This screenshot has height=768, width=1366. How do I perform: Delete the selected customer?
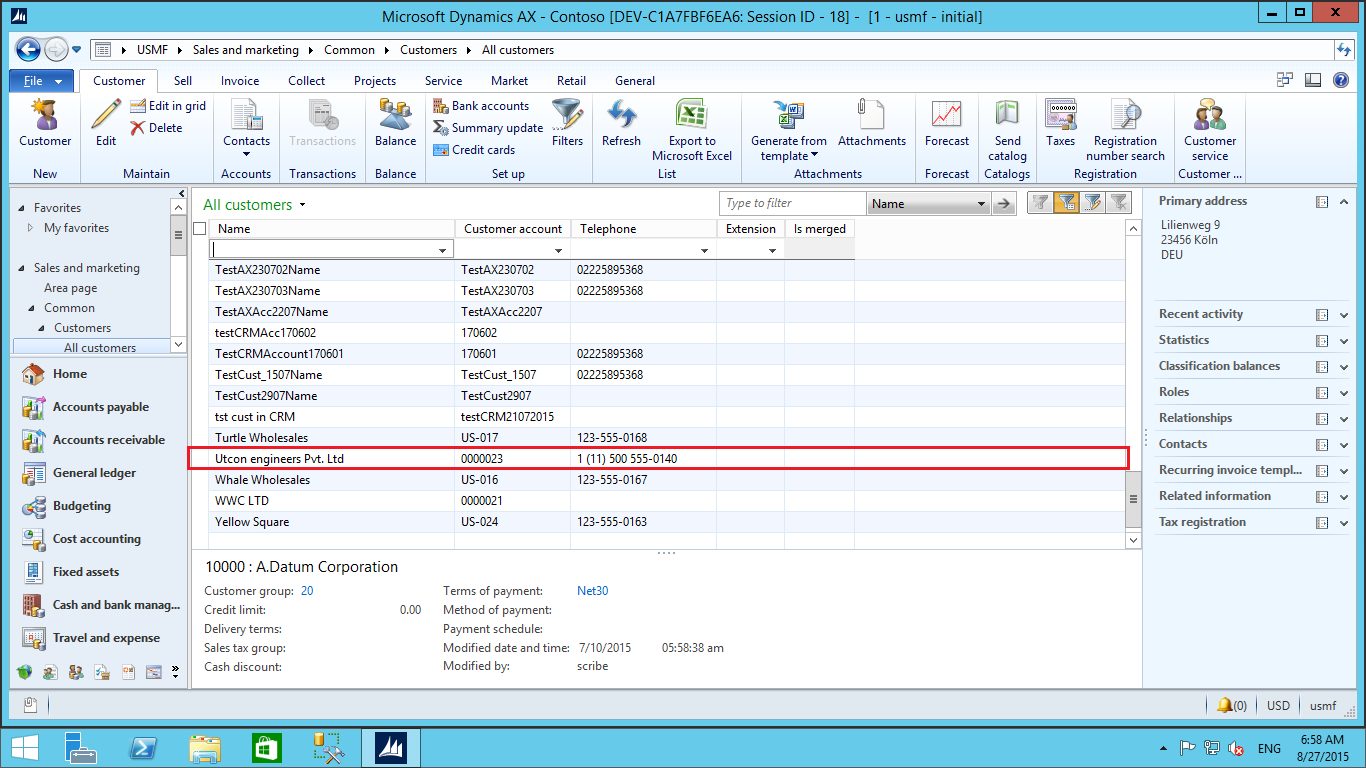coord(156,128)
